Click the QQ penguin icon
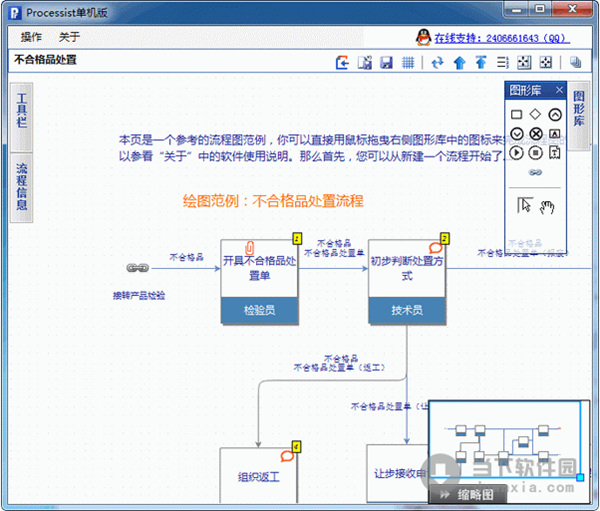 click(423, 38)
